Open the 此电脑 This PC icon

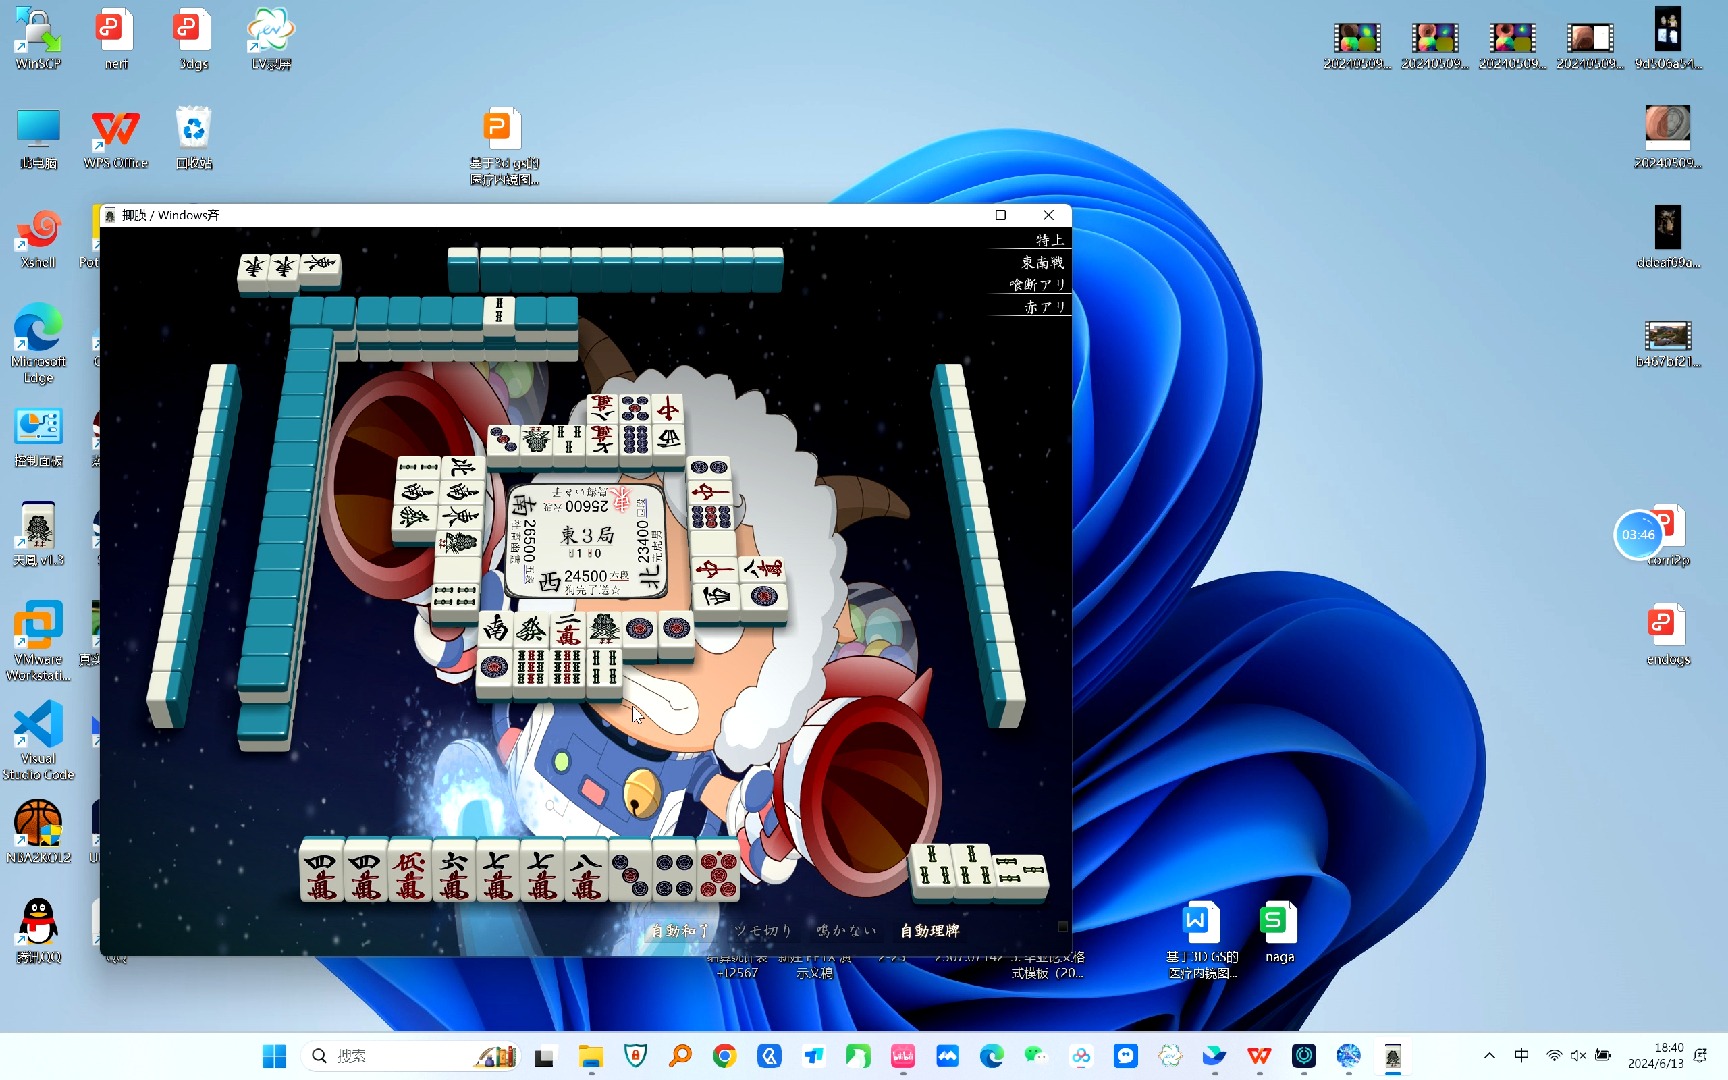click(38, 139)
